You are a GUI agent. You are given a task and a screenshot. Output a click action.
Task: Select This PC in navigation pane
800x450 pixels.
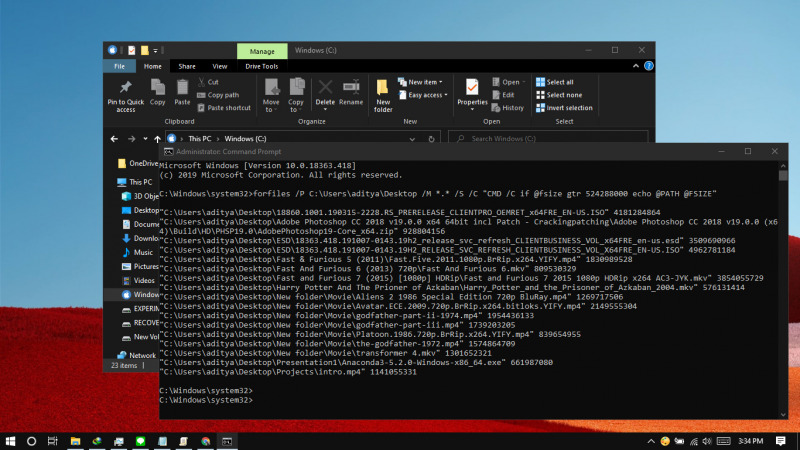(x=135, y=182)
